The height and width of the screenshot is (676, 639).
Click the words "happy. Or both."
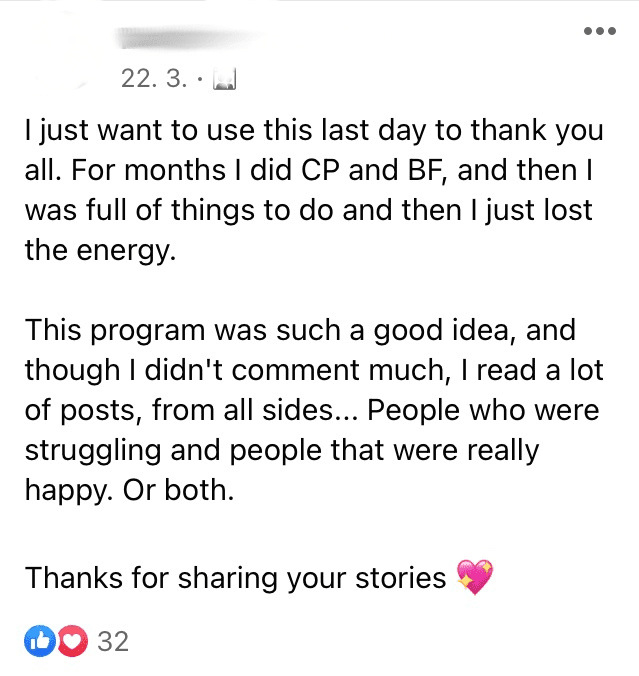pos(128,489)
